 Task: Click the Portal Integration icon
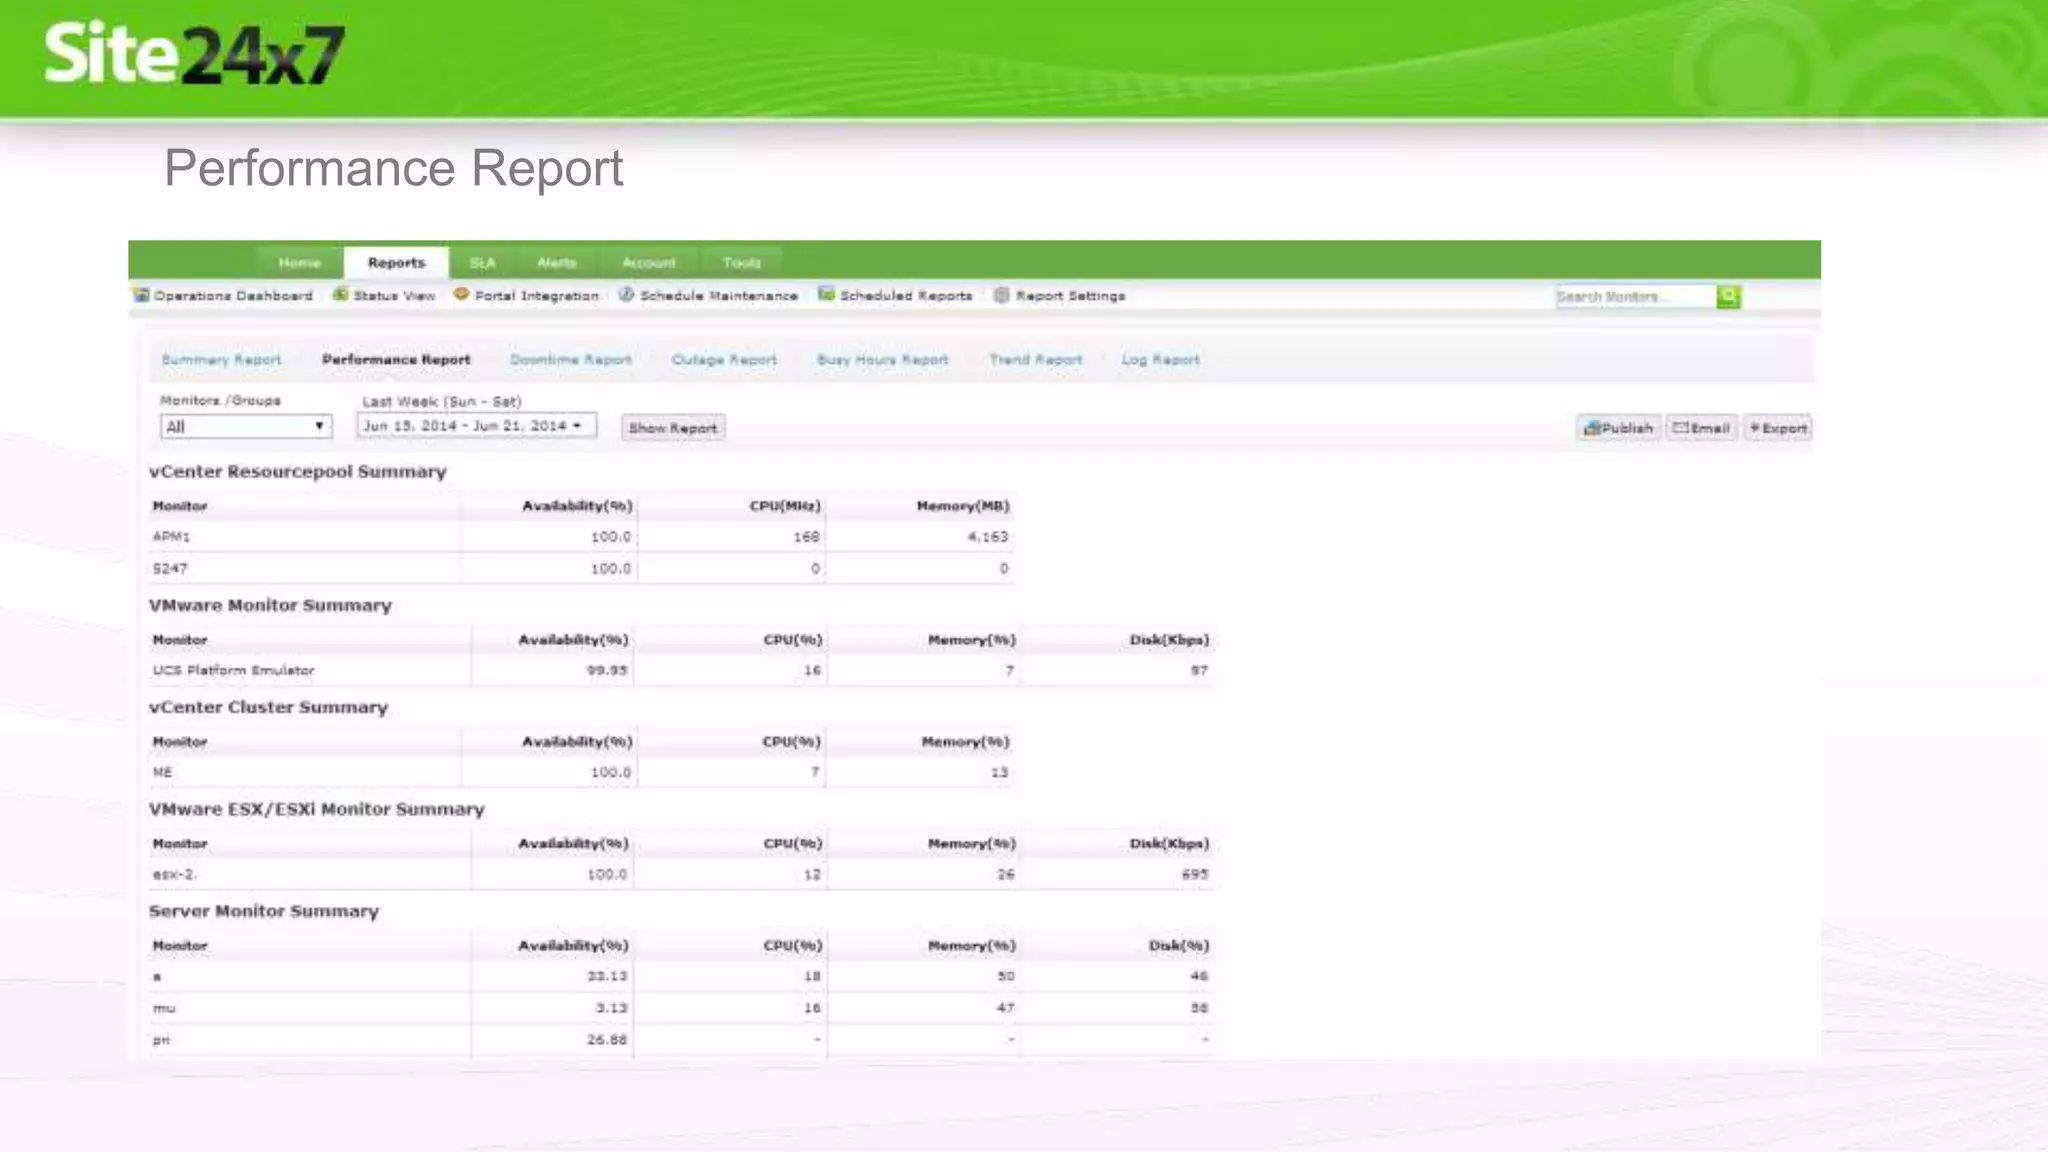[x=461, y=295]
